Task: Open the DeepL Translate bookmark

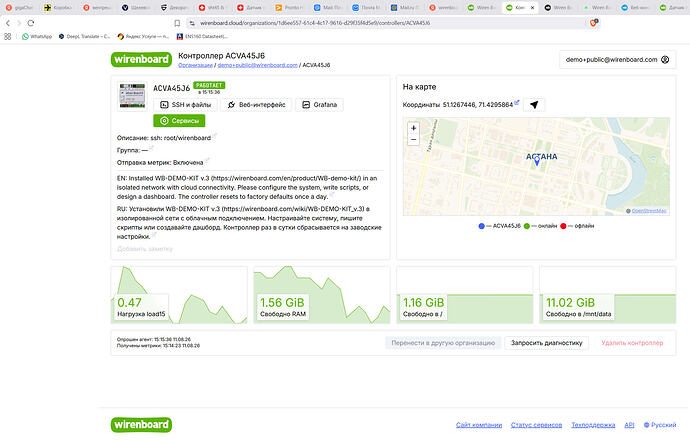Action: (84, 37)
